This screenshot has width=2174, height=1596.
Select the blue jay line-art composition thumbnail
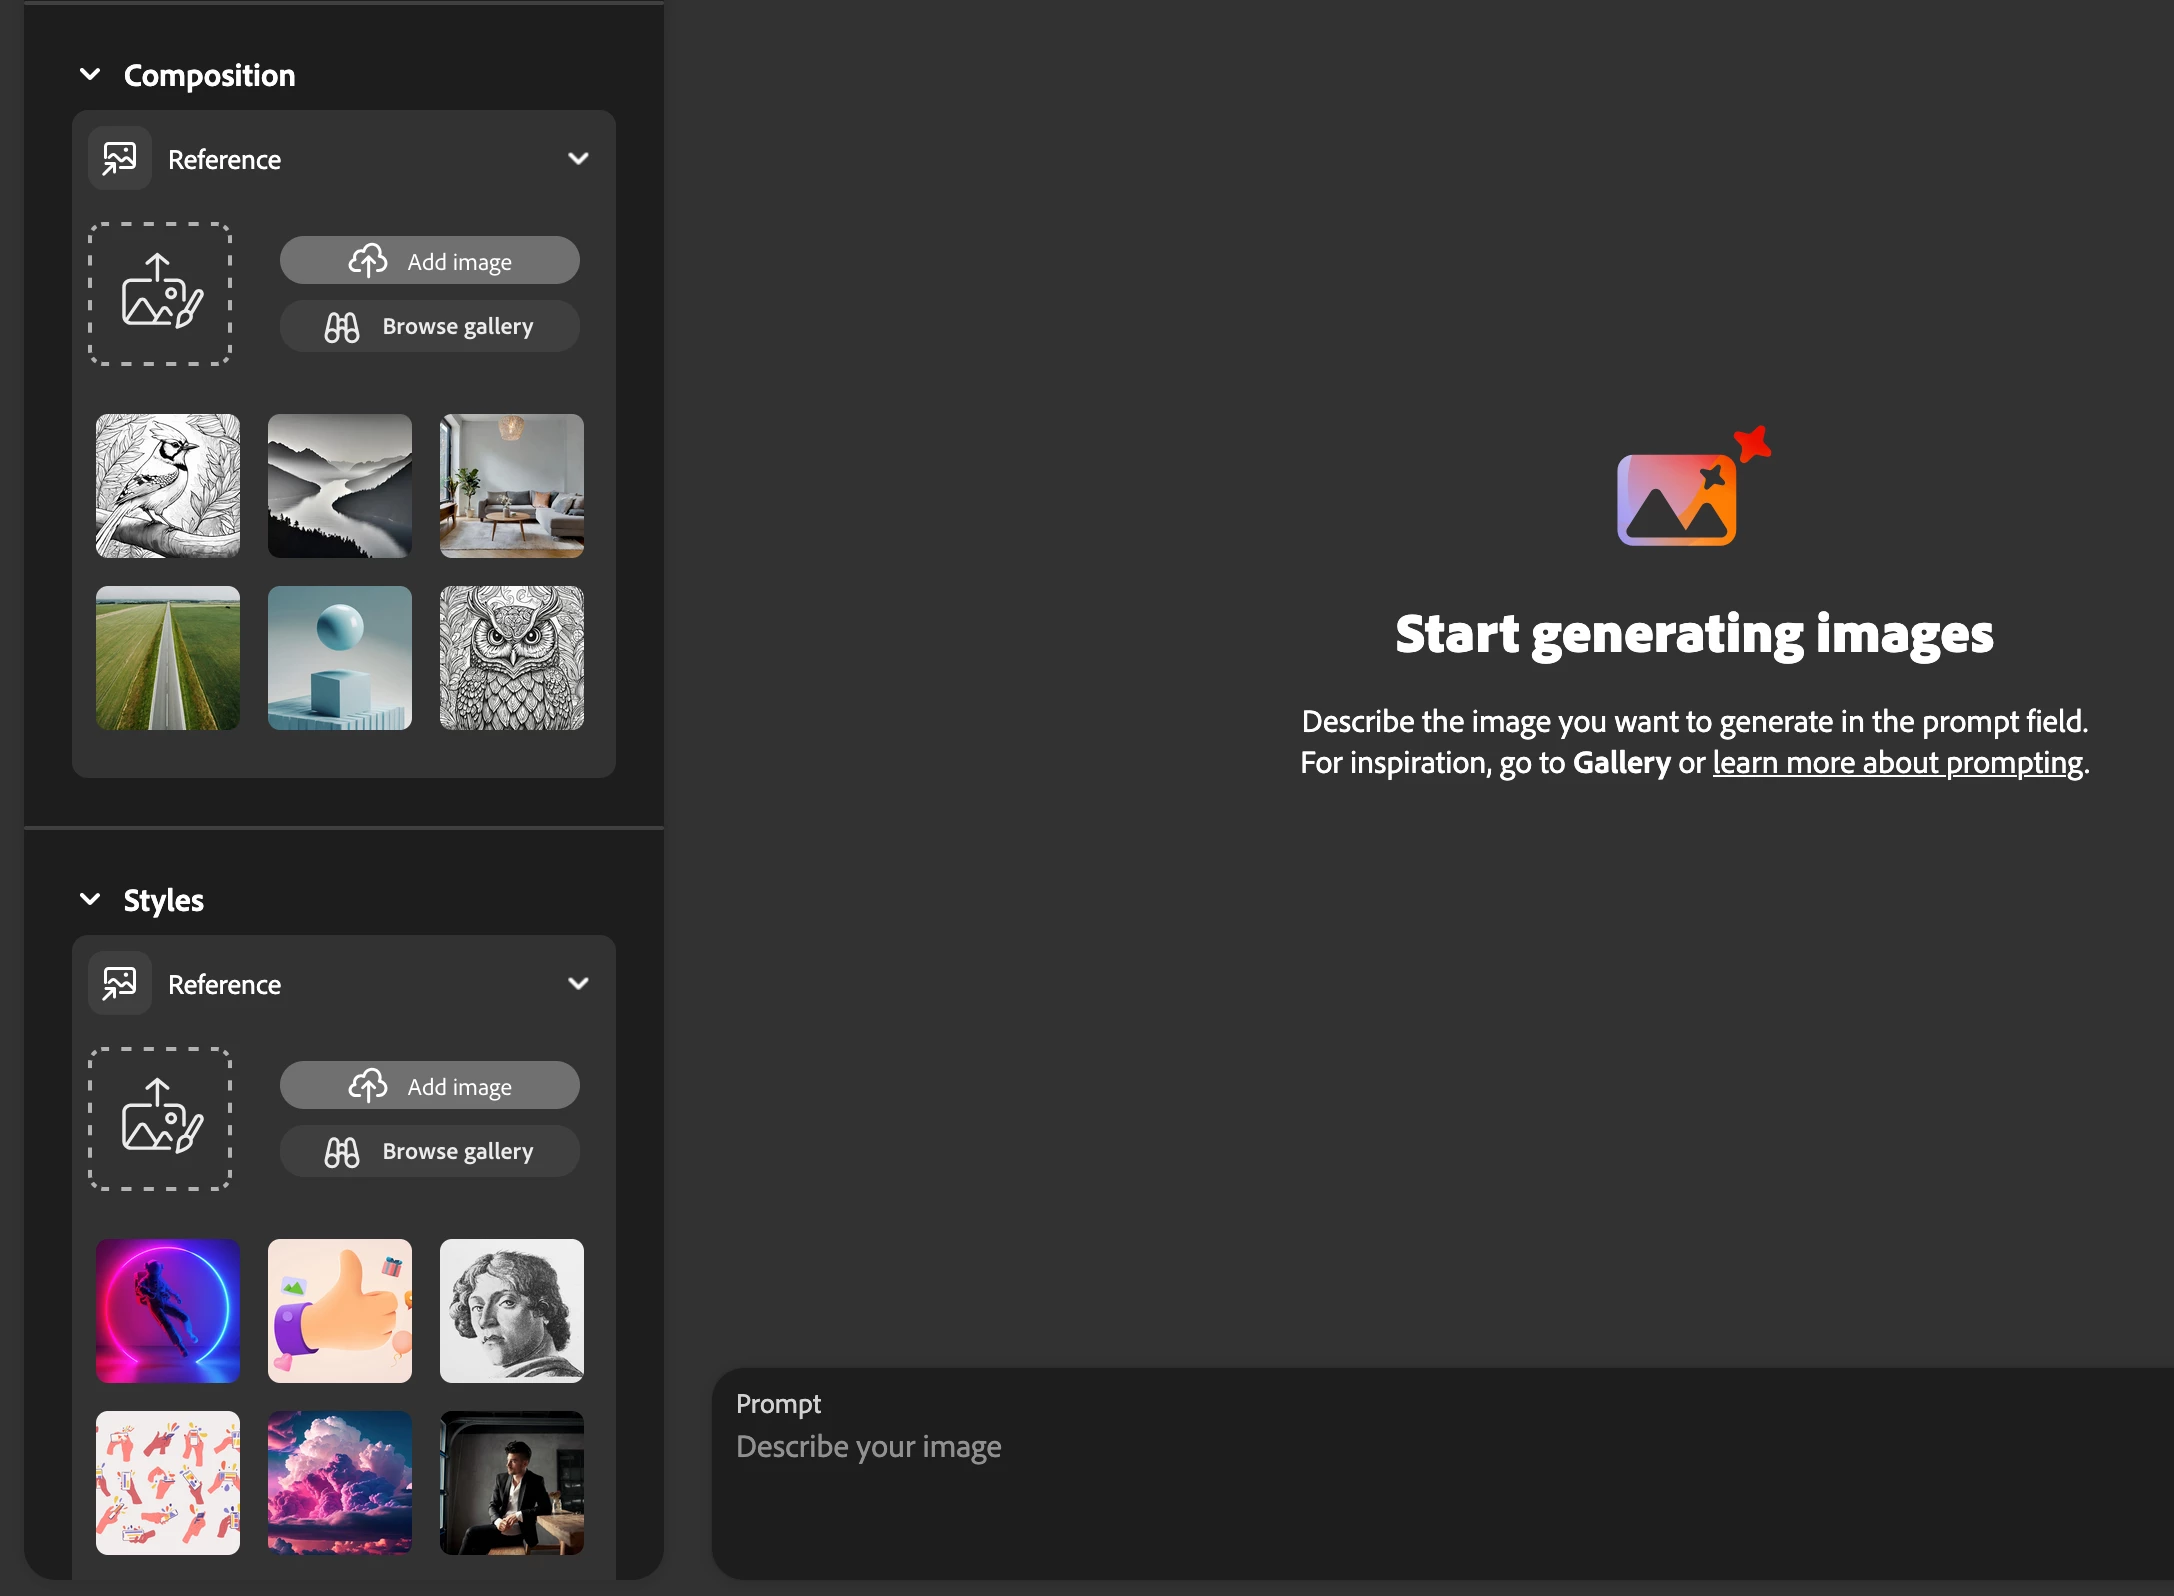[168, 486]
